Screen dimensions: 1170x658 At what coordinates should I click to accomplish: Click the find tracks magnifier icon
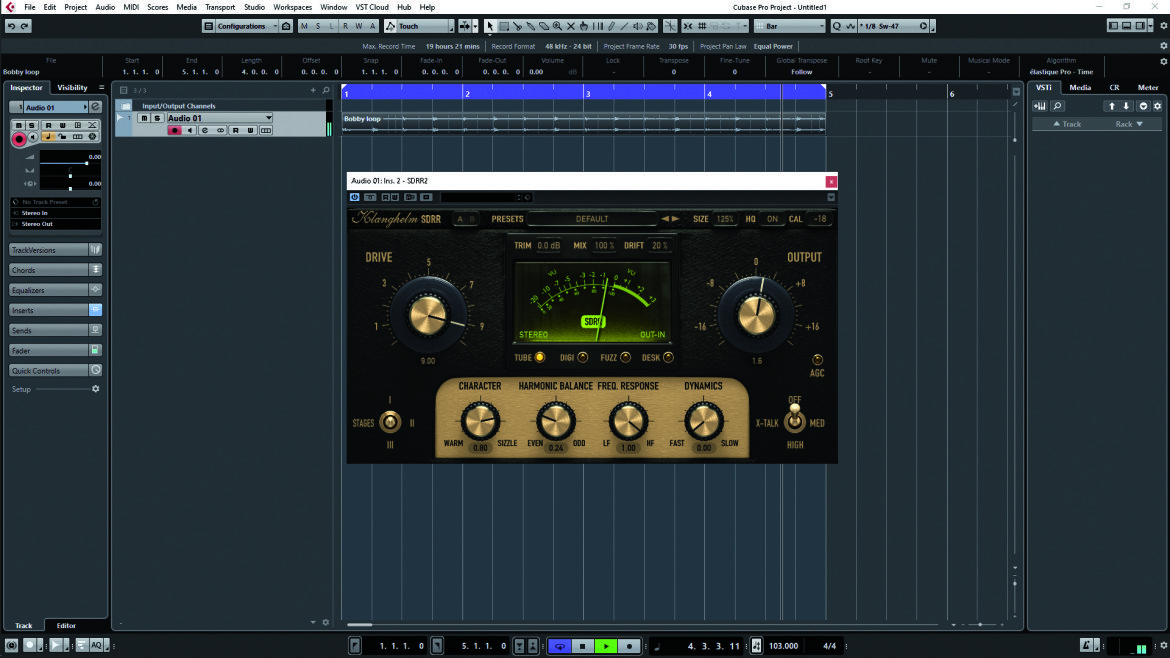(x=326, y=90)
